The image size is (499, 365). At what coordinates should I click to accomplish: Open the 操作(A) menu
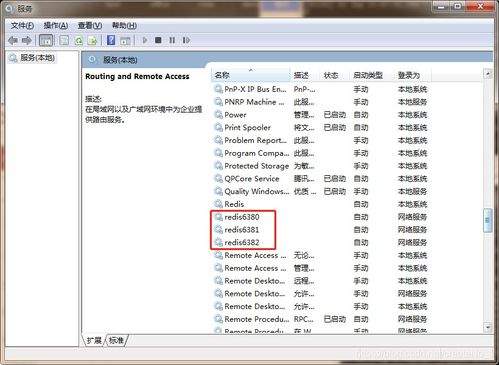pos(56,25)
